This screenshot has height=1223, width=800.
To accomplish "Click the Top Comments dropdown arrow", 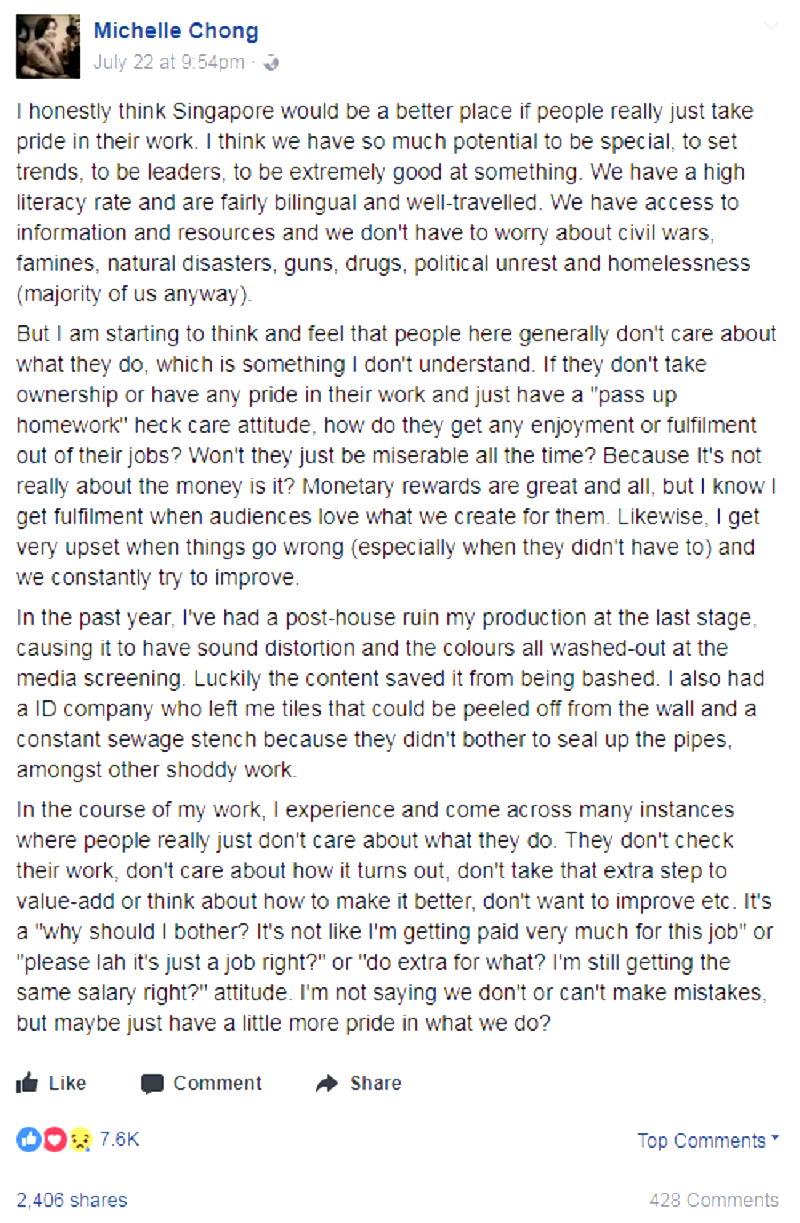I will 775,1139.
